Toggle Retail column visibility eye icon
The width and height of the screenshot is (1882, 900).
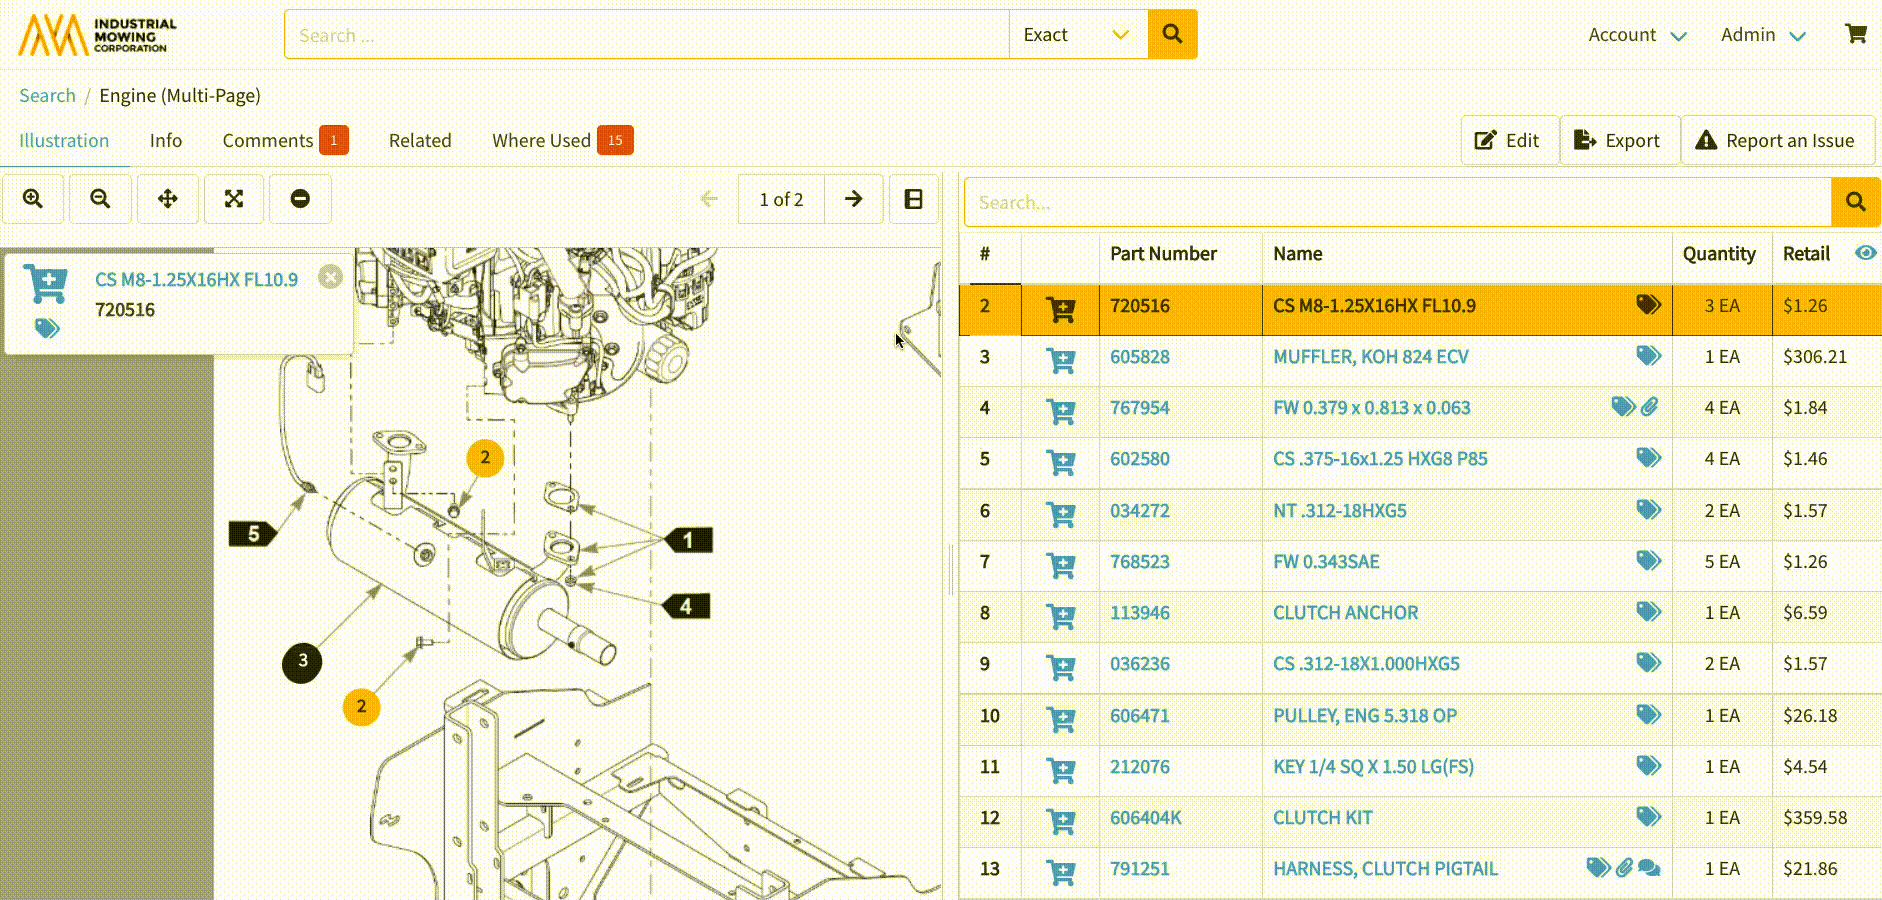(x=1865, y=253)
